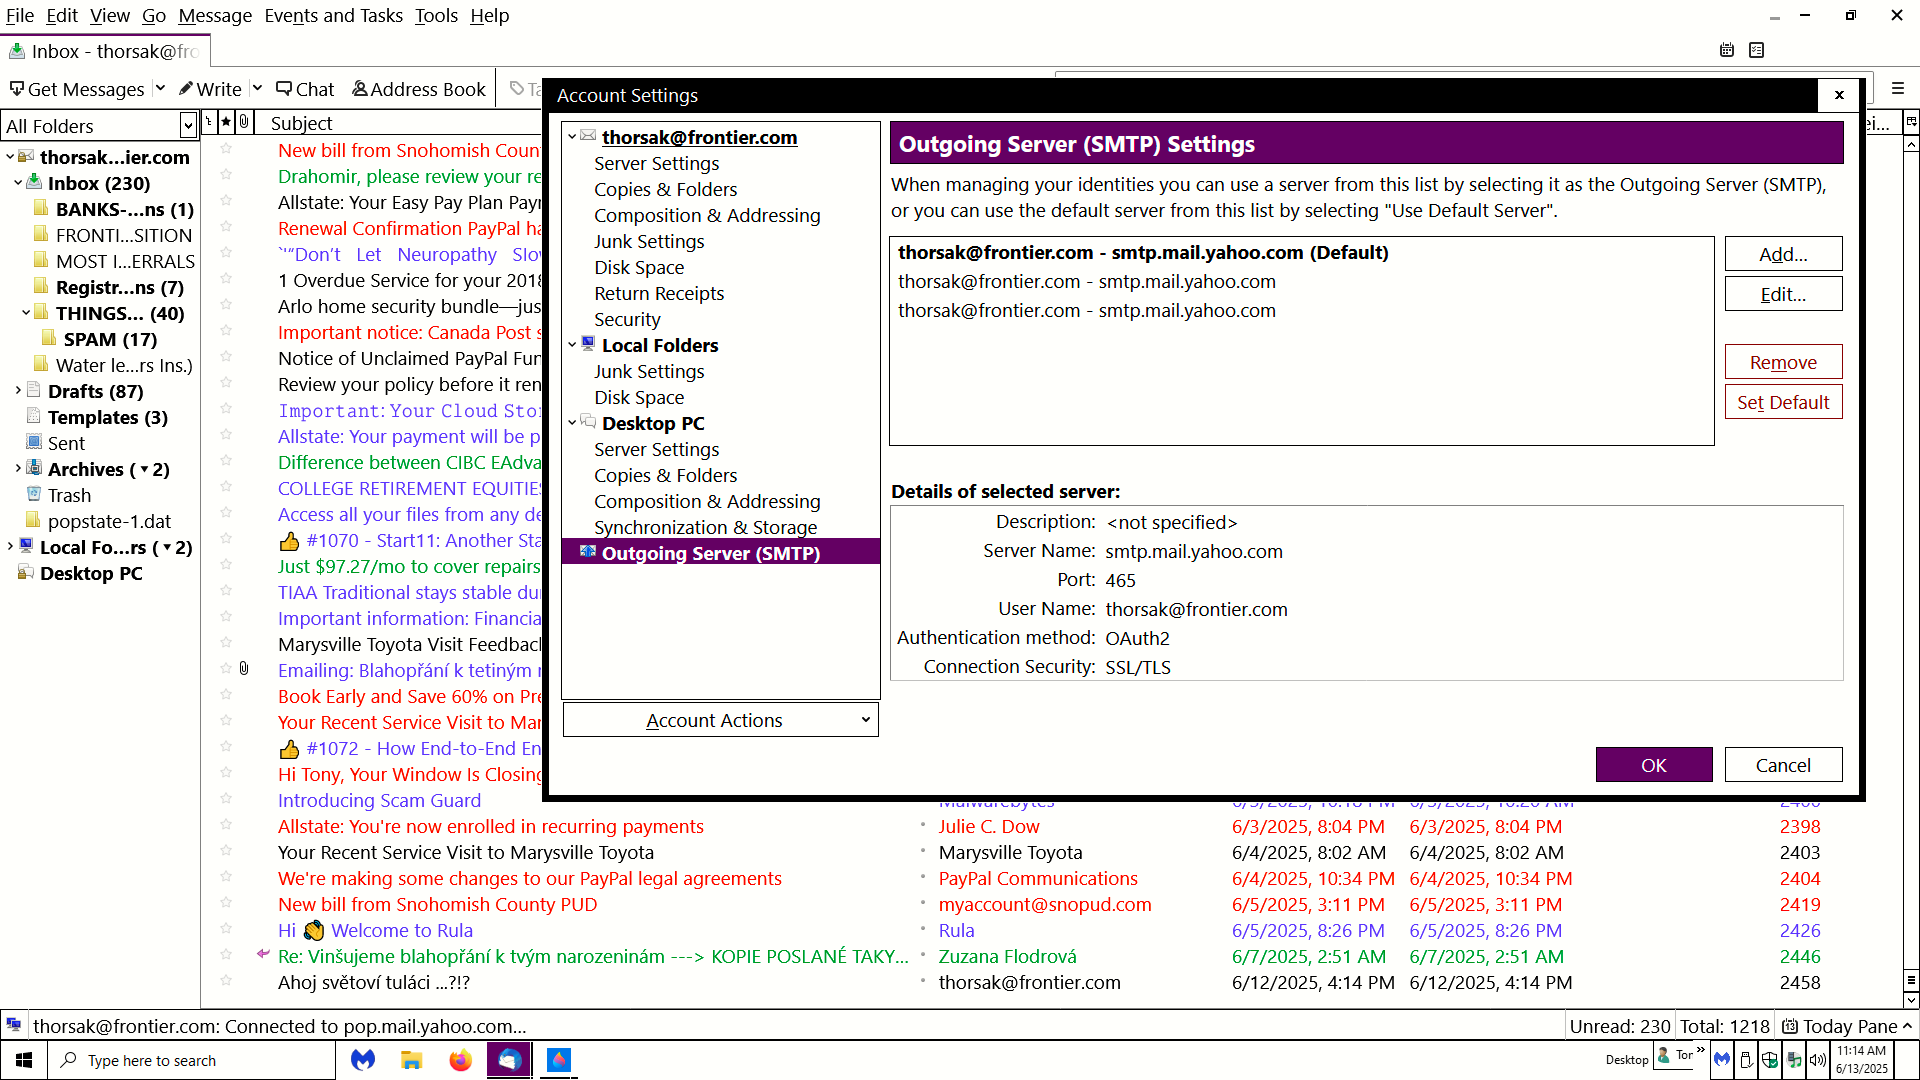The height and width of the screenshot is (1080, 1920).
Task: Star the Allstate: You're now enrolled message
Action: coord(226,824)
